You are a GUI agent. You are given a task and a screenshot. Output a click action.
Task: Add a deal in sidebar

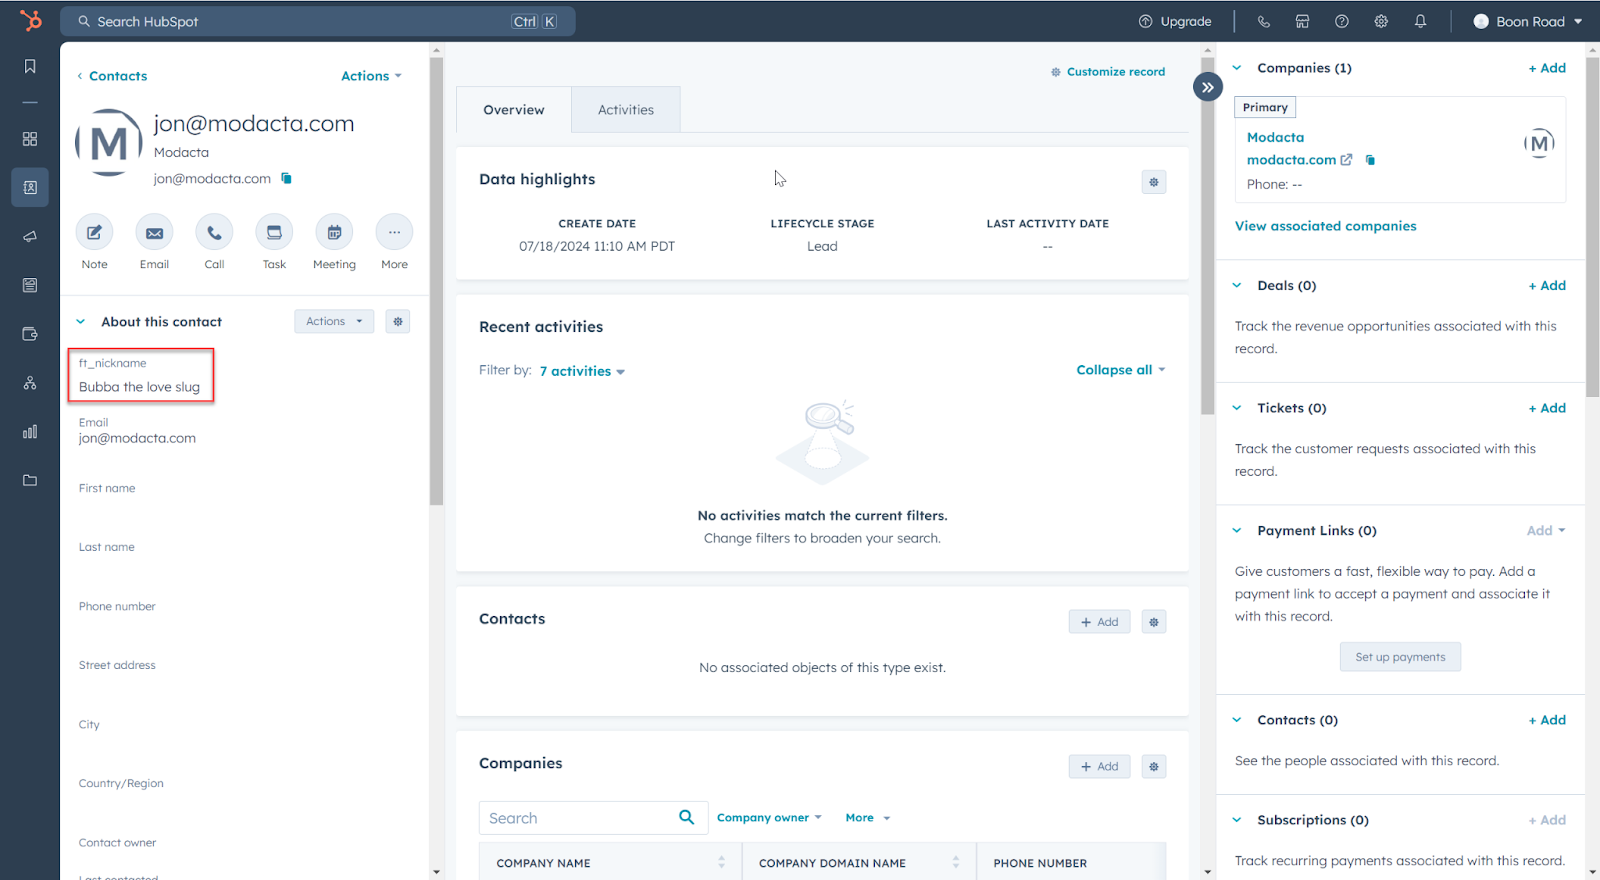click(x=1547, y=286)
